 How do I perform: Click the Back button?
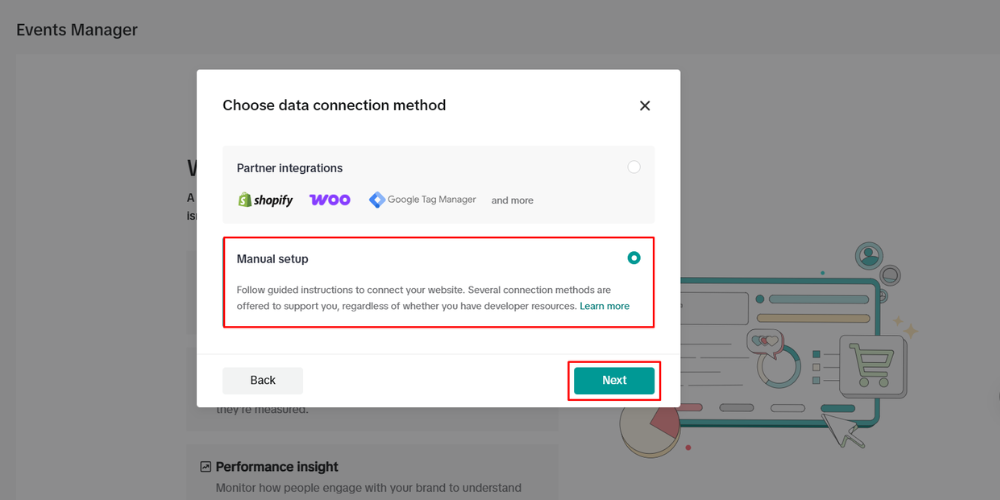[x=263, y=380]
